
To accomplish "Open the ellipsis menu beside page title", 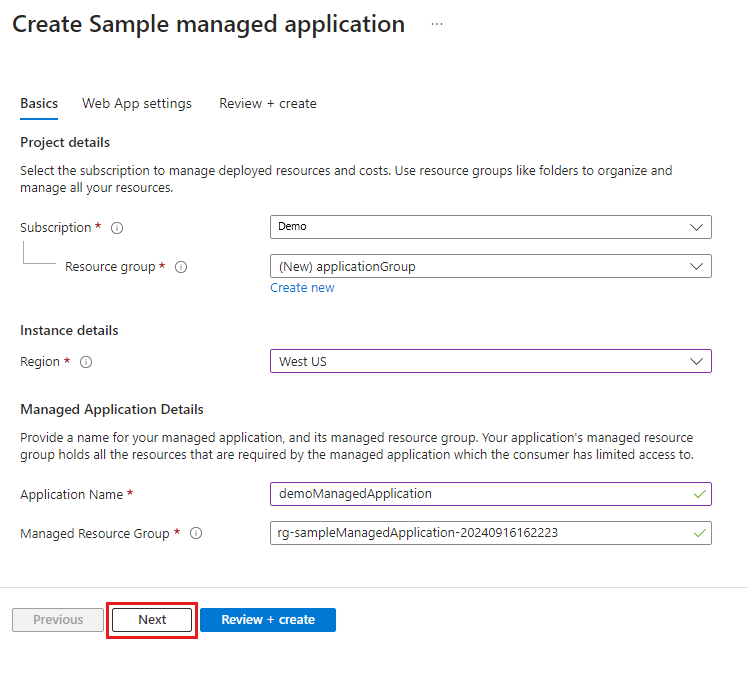I will 437,25.
